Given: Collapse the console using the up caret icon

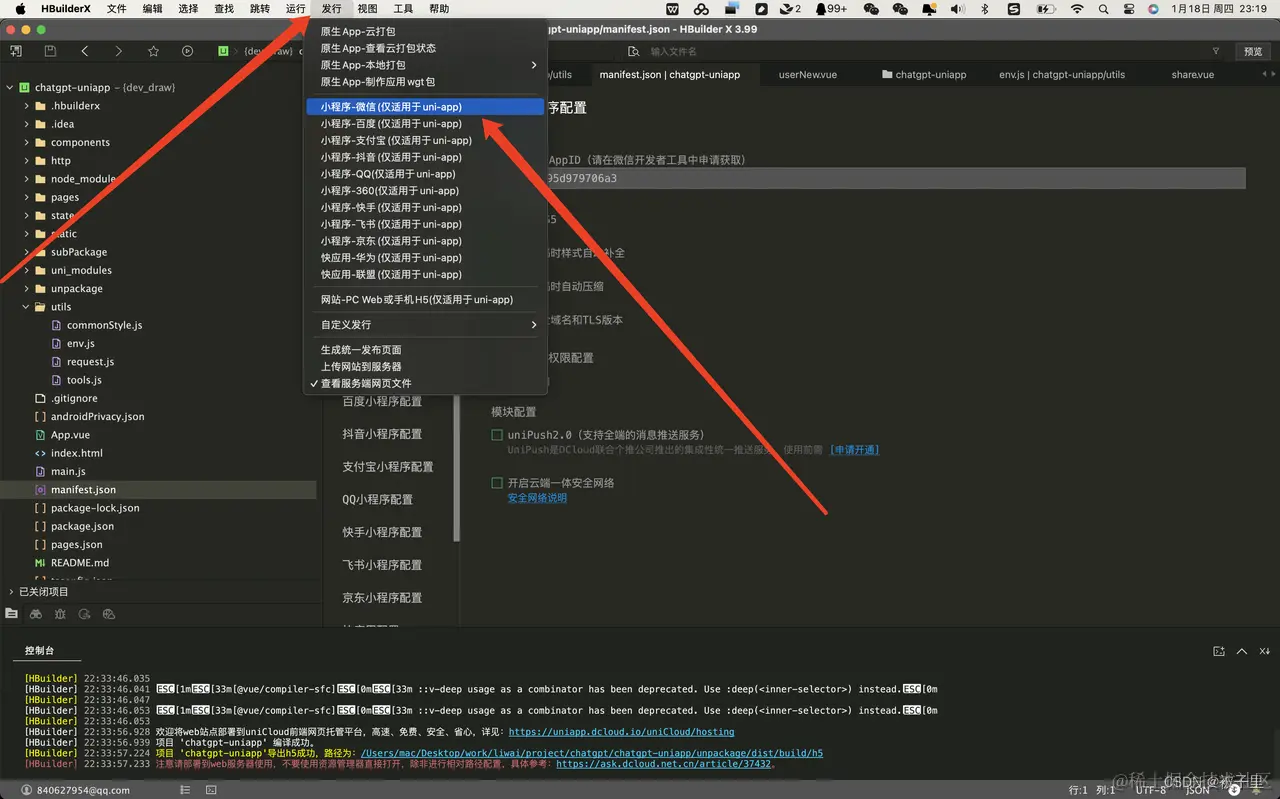Looking at the screenshot, I should pyautogui.click(x=1242, y=651).
